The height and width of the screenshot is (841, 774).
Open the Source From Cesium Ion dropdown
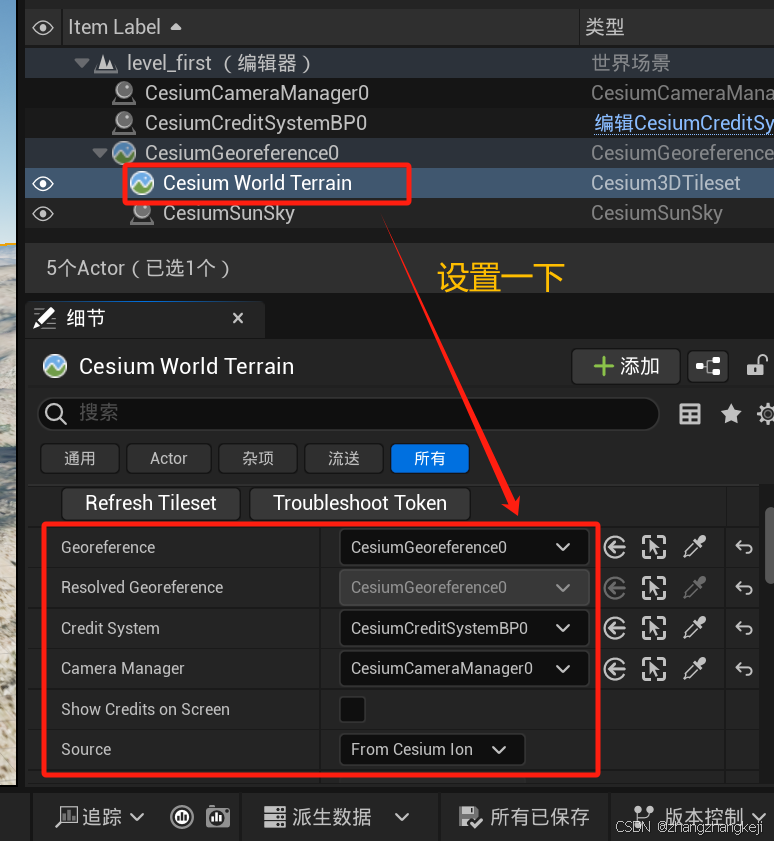[x=432, y=749]
